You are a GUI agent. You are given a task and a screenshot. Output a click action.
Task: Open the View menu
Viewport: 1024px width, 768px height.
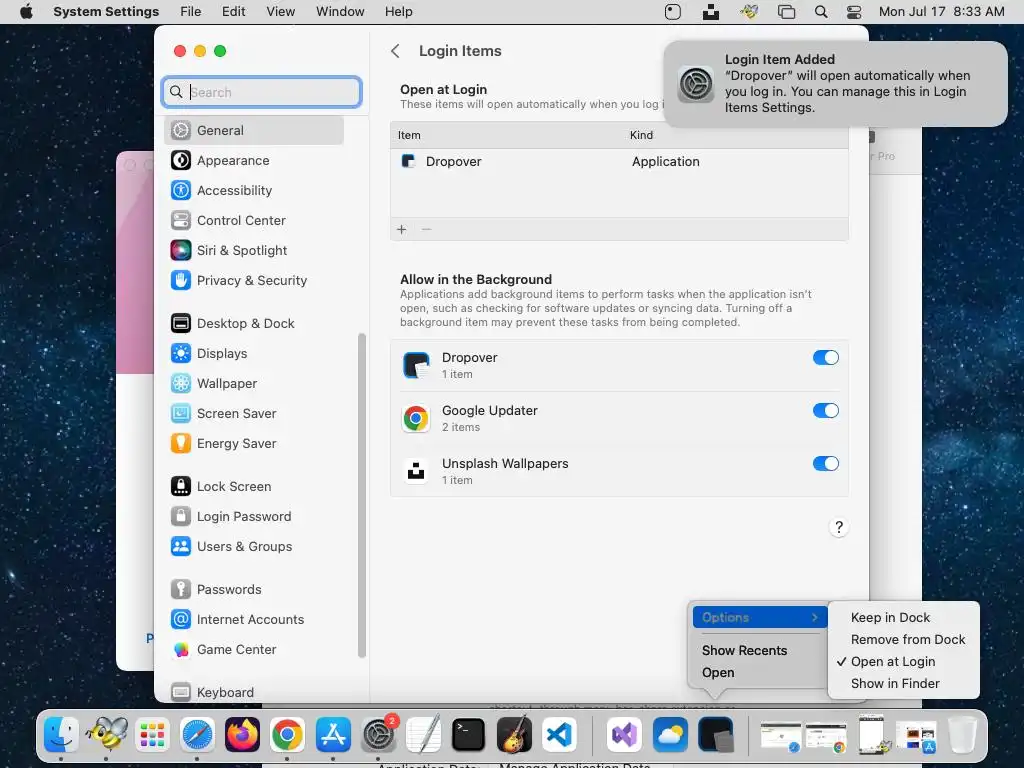coord(280,12)
